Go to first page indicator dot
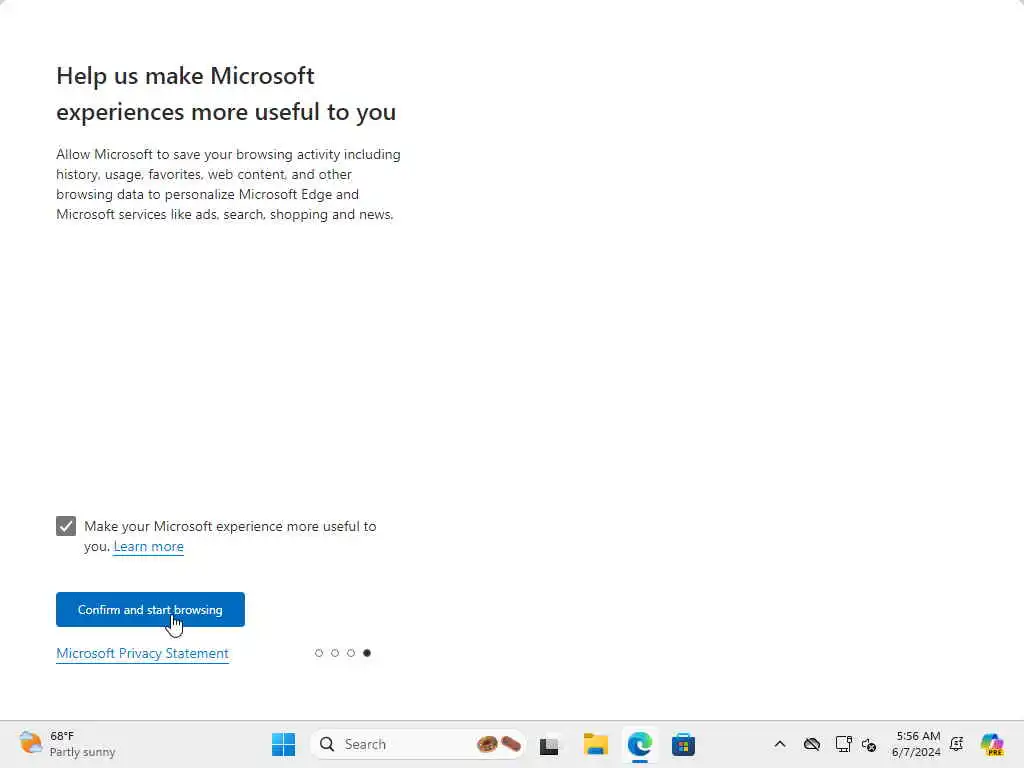The width and height of the screenshot is (1024, 768). pos(319,653)
